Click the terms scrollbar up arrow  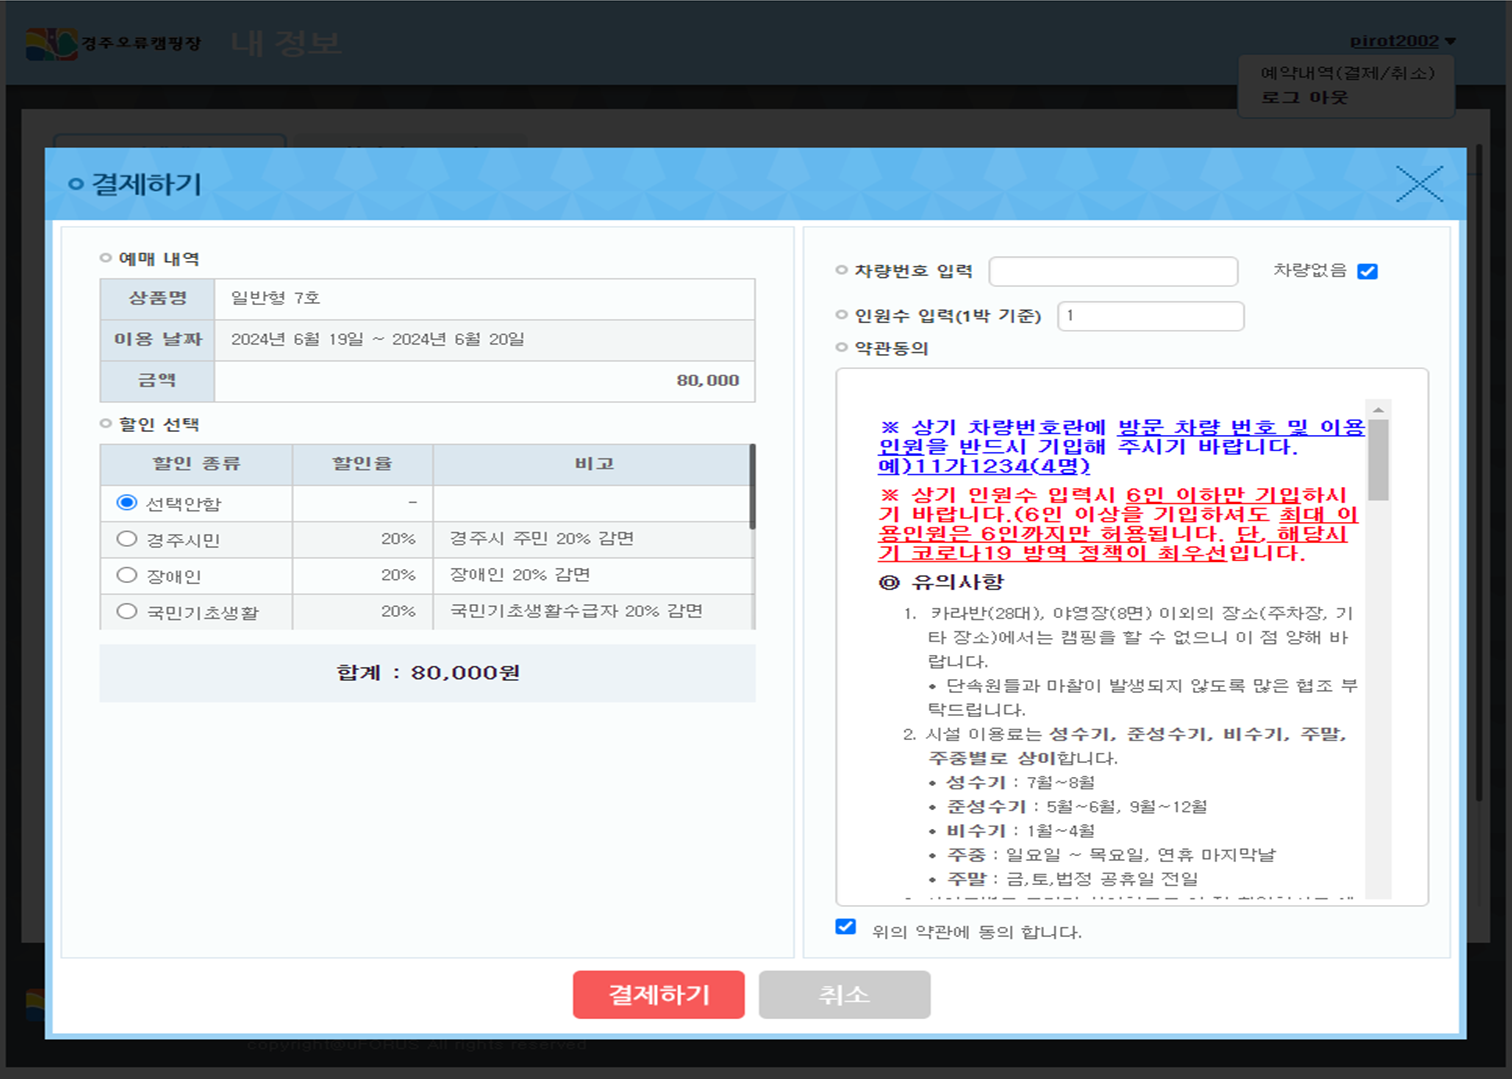1378,410
